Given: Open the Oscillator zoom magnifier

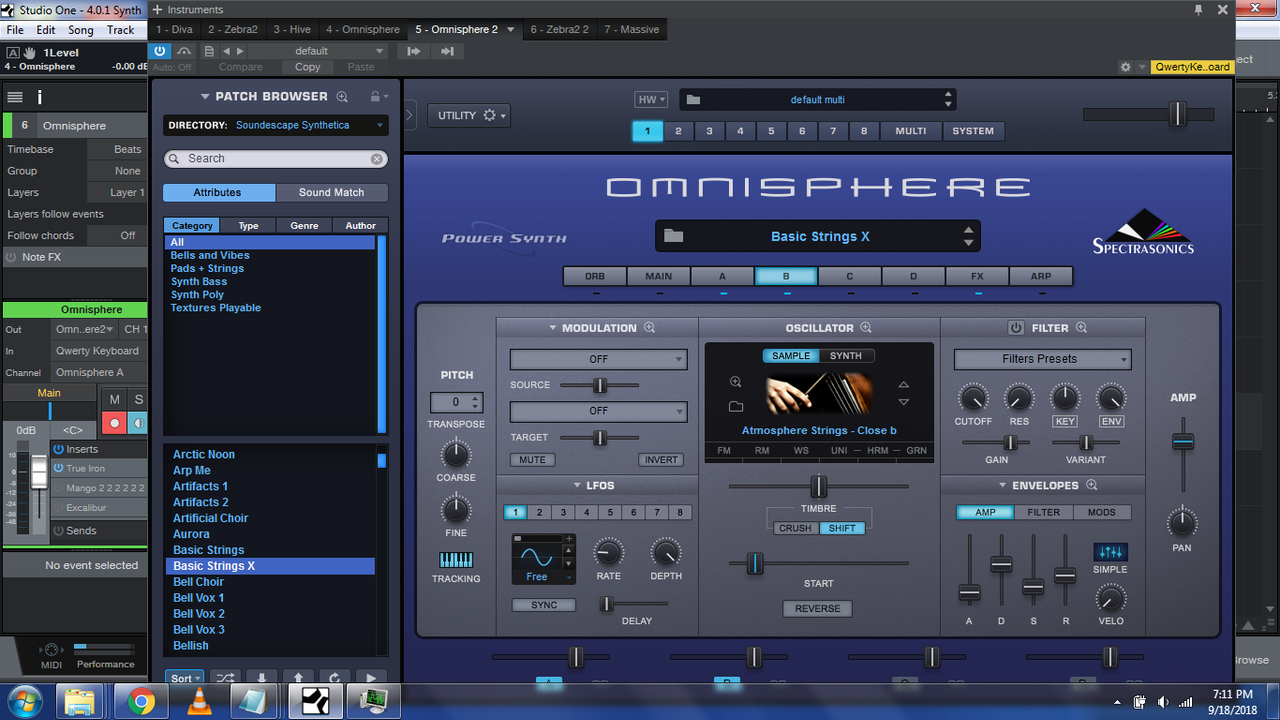Looking at the screenshot, I should point(866,328).
